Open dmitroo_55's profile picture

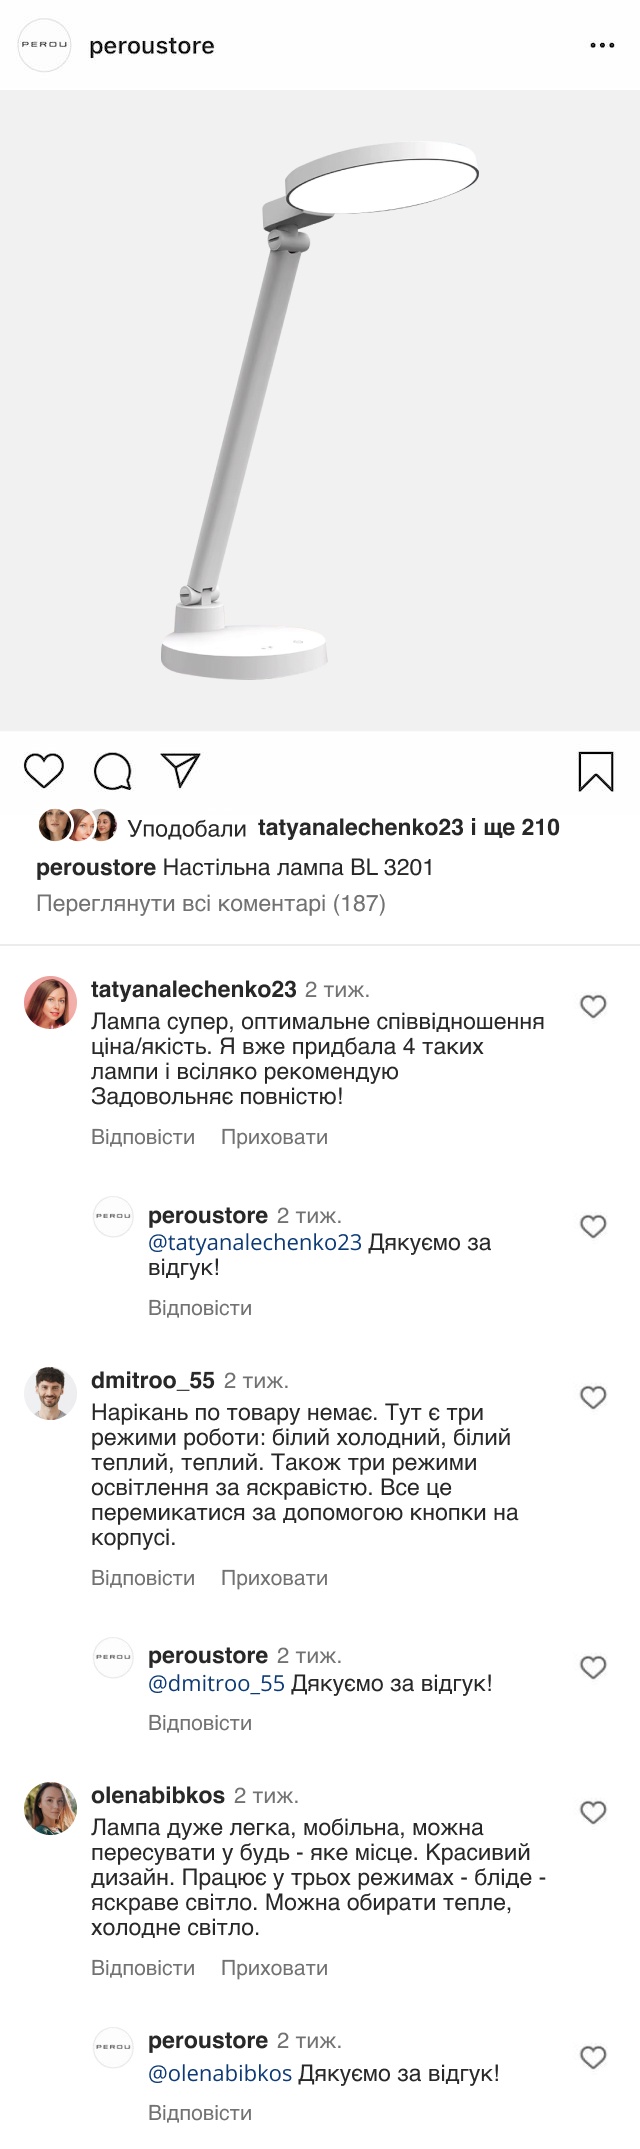(x=50, y=1393)
